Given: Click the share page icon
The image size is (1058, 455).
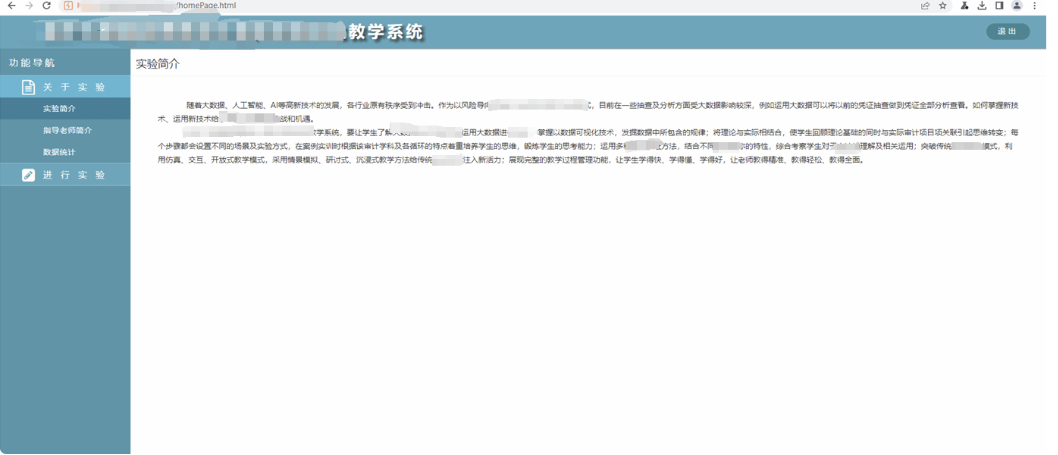Looking at the screenshot, I should point(925,5).
